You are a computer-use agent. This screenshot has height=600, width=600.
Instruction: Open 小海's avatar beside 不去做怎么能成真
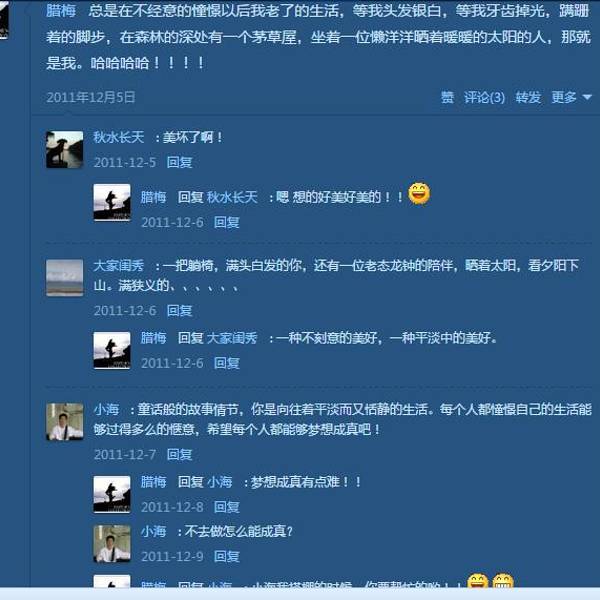[112, 543]
